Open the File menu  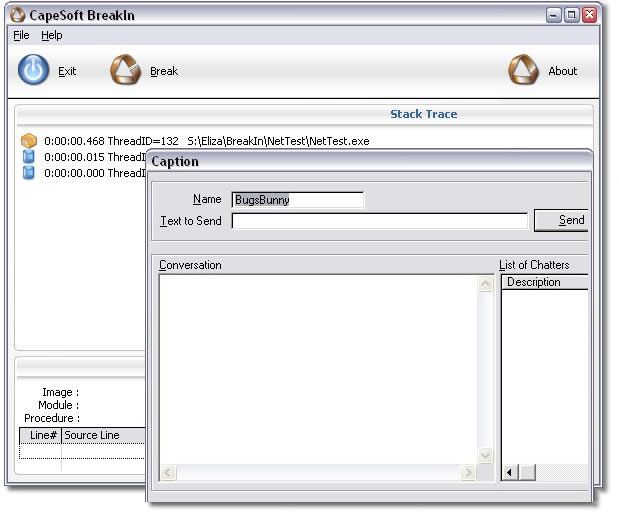click(x=21, y=35)
